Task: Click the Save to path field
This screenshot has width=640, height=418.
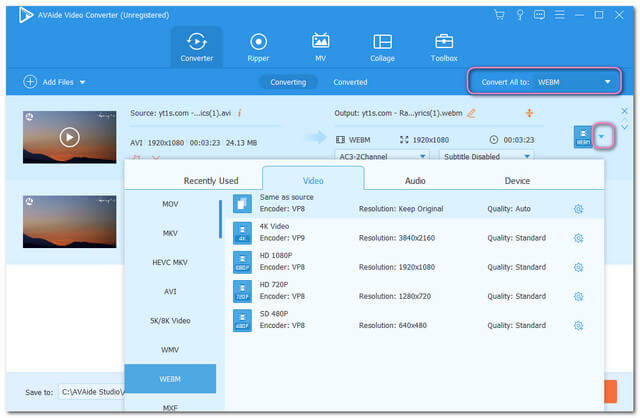Action: point(91,392)
